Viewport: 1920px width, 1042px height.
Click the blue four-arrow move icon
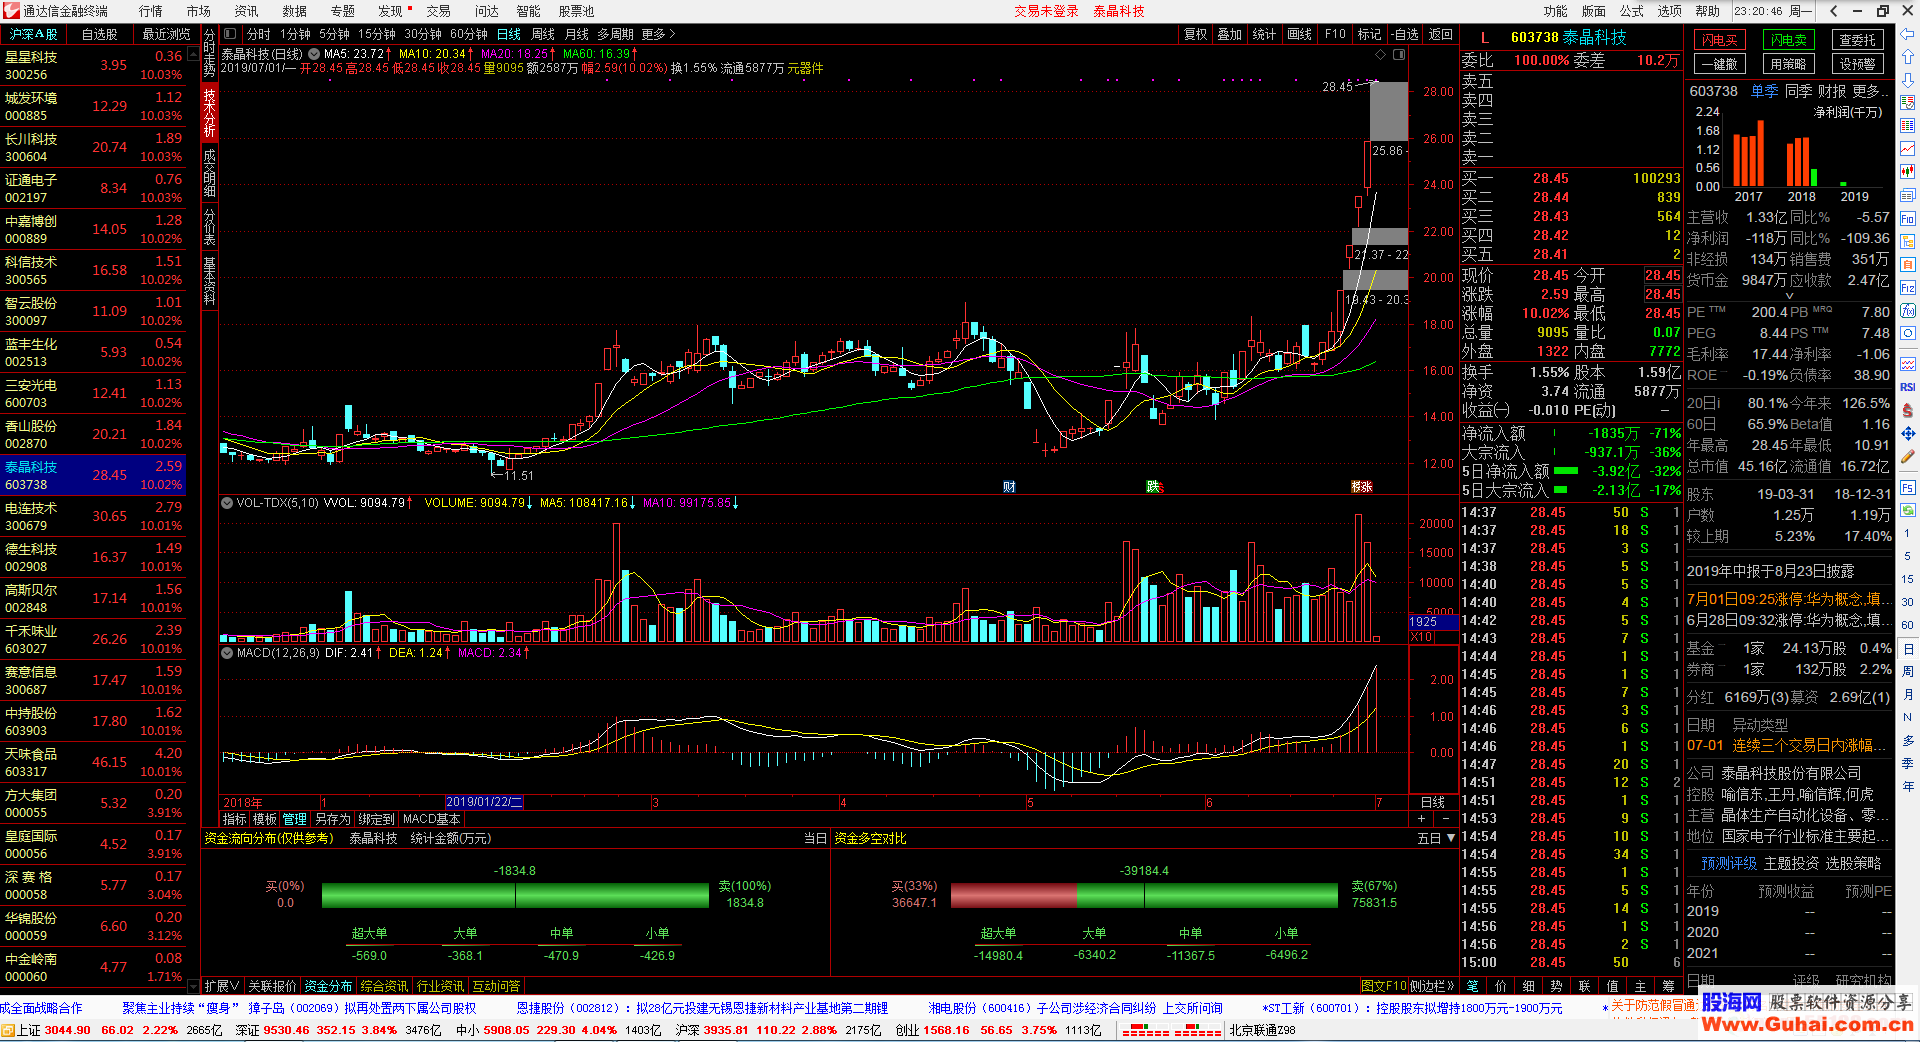1908,434
